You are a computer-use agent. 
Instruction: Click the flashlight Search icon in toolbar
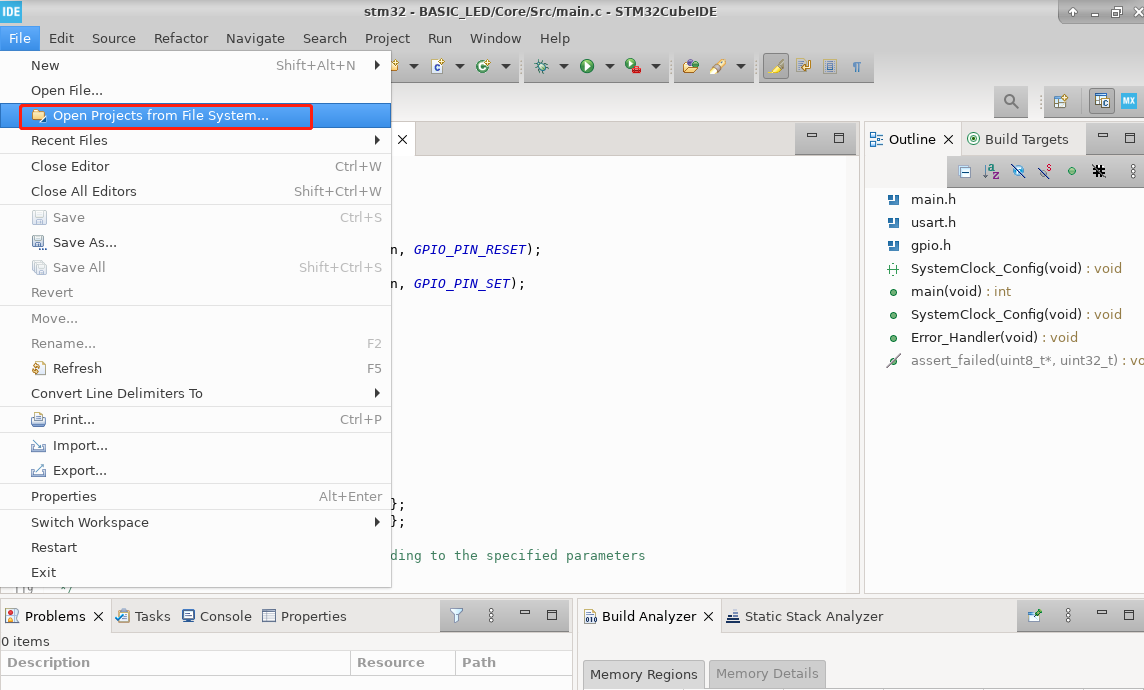coord(718,66)
